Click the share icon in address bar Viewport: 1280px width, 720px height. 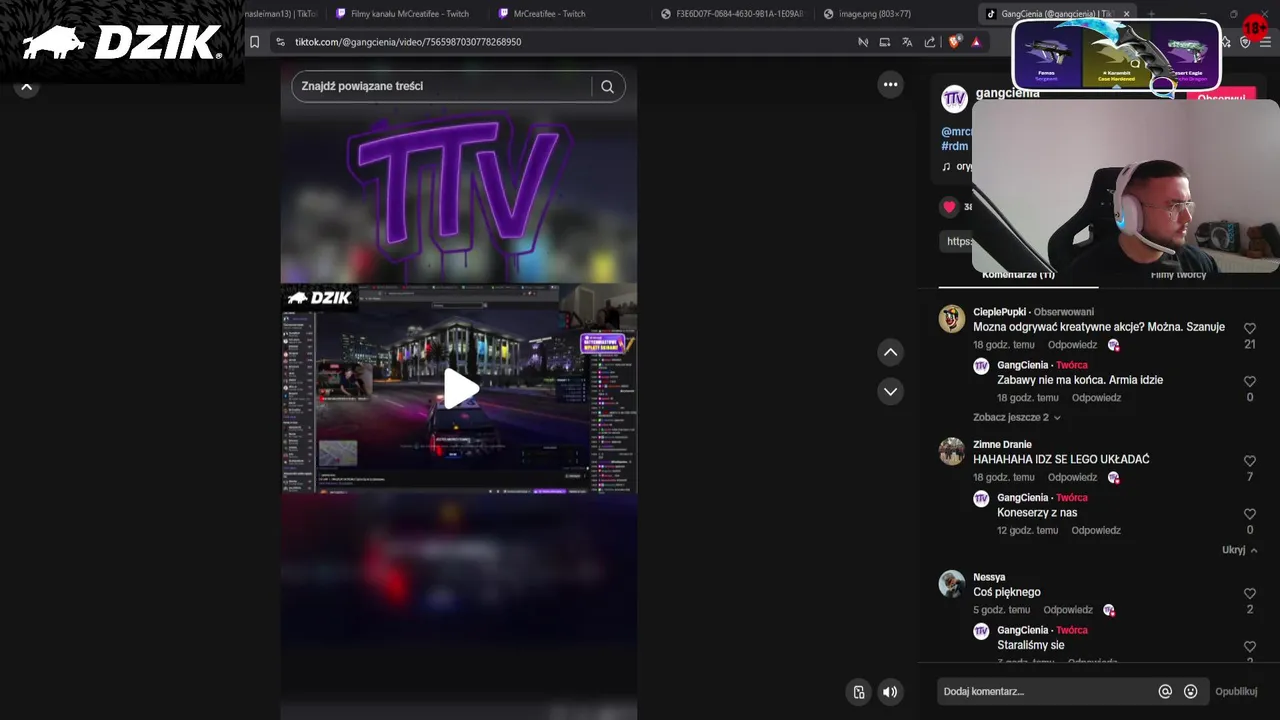(x=930, y=42)
